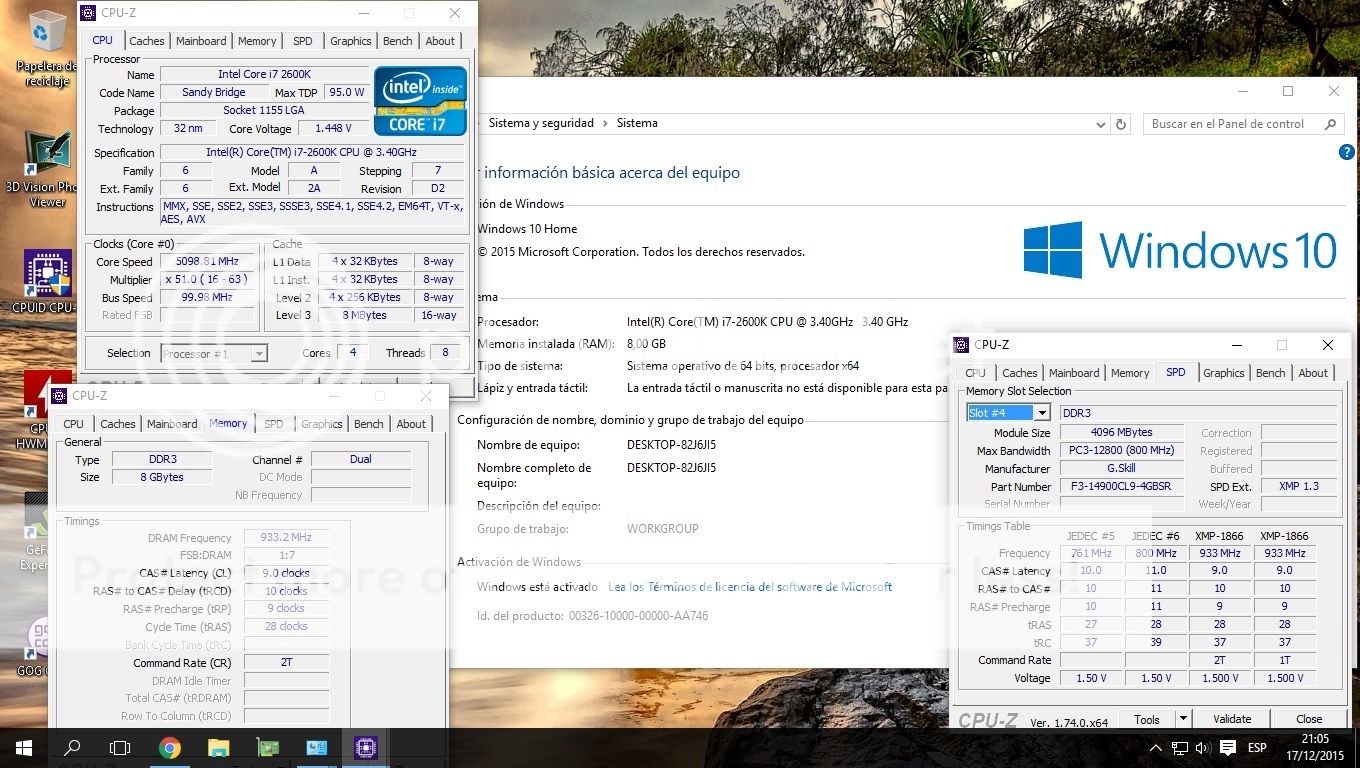
Task: Open the network tray icon
Action: pyautogui.click(x=1180, y=748)
